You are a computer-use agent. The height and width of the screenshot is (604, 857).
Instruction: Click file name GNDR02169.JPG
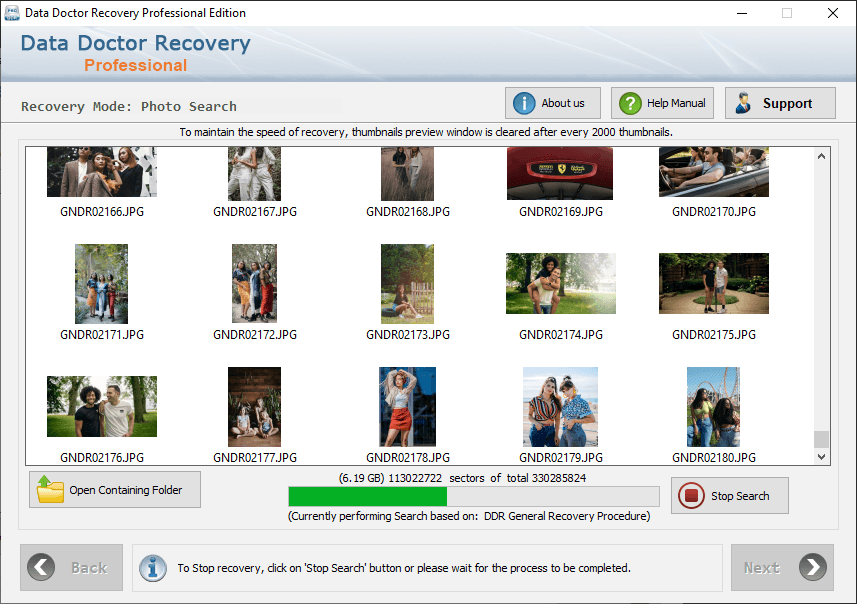(561, 212)
